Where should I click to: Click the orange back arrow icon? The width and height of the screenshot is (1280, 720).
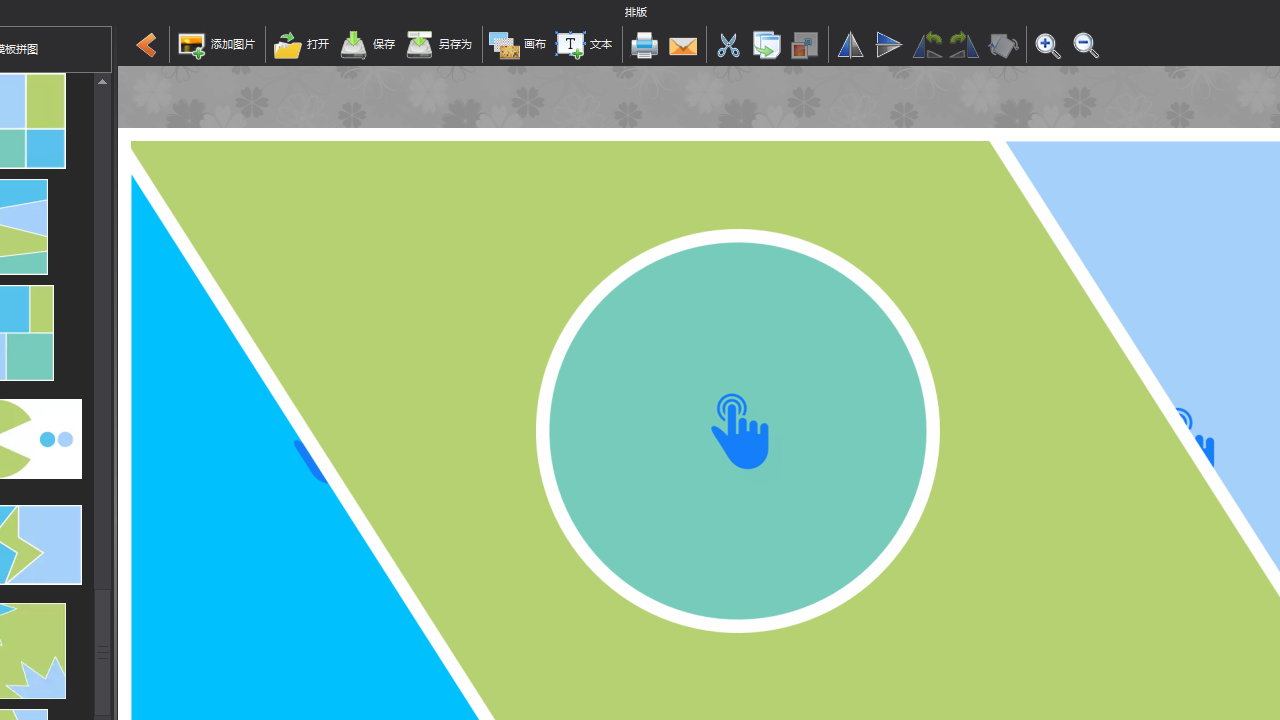(x=146, y=45)
